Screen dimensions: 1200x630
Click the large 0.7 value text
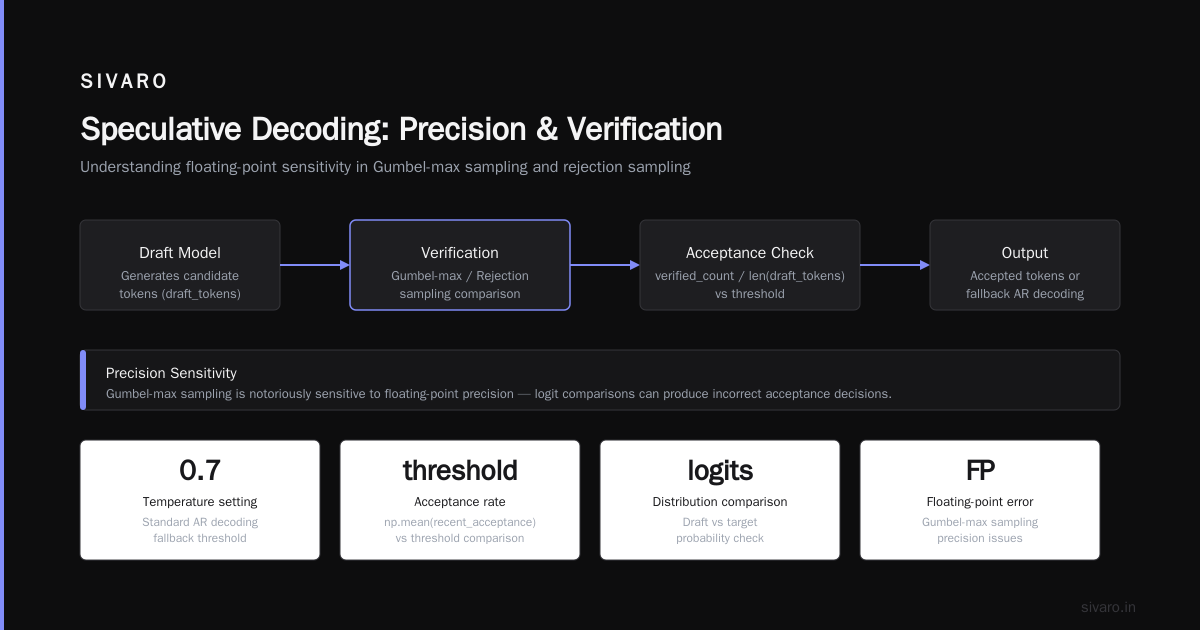coord(200,470)
